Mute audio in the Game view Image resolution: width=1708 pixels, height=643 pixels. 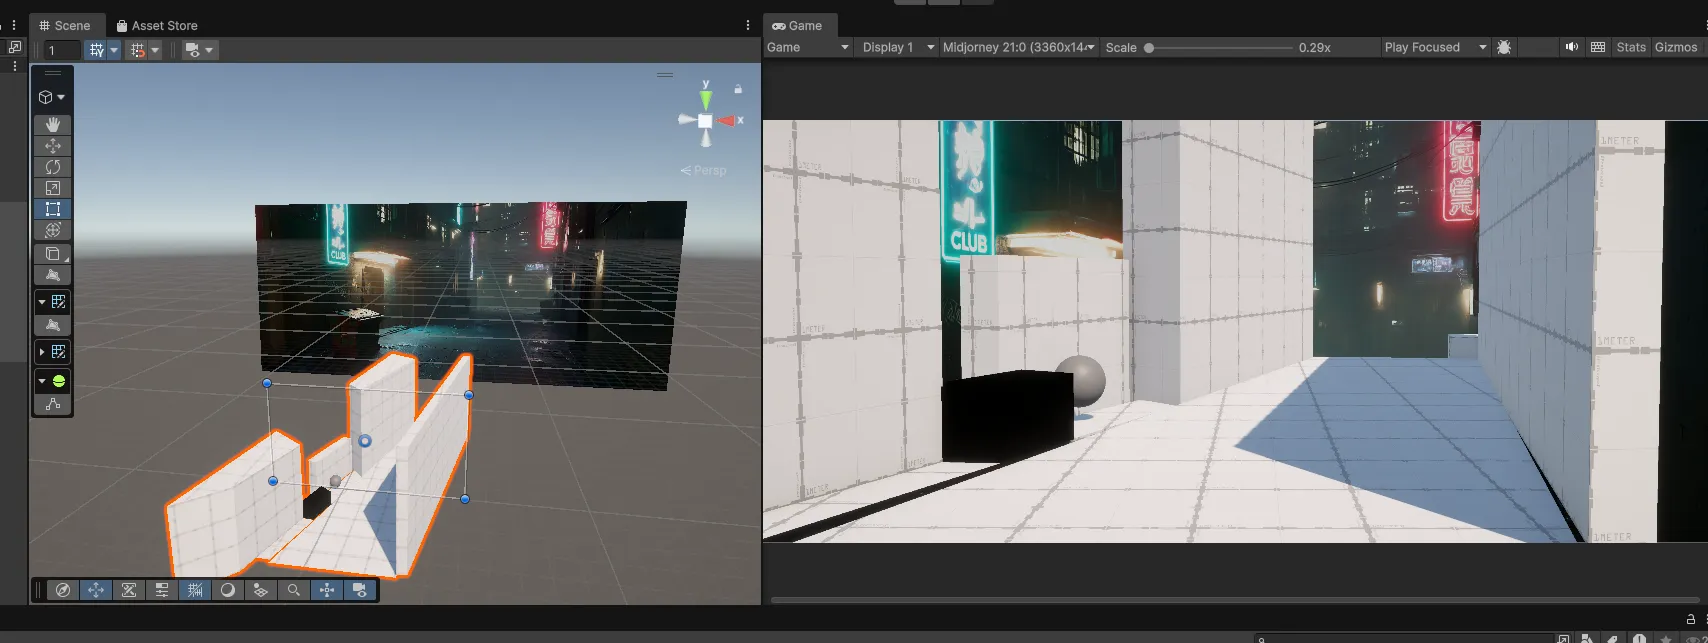(1572, 47)
